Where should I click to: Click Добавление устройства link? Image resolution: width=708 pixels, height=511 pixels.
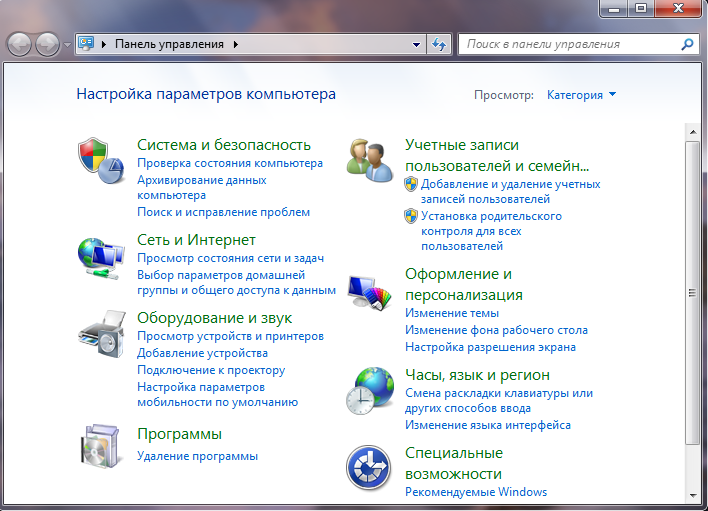202,353
